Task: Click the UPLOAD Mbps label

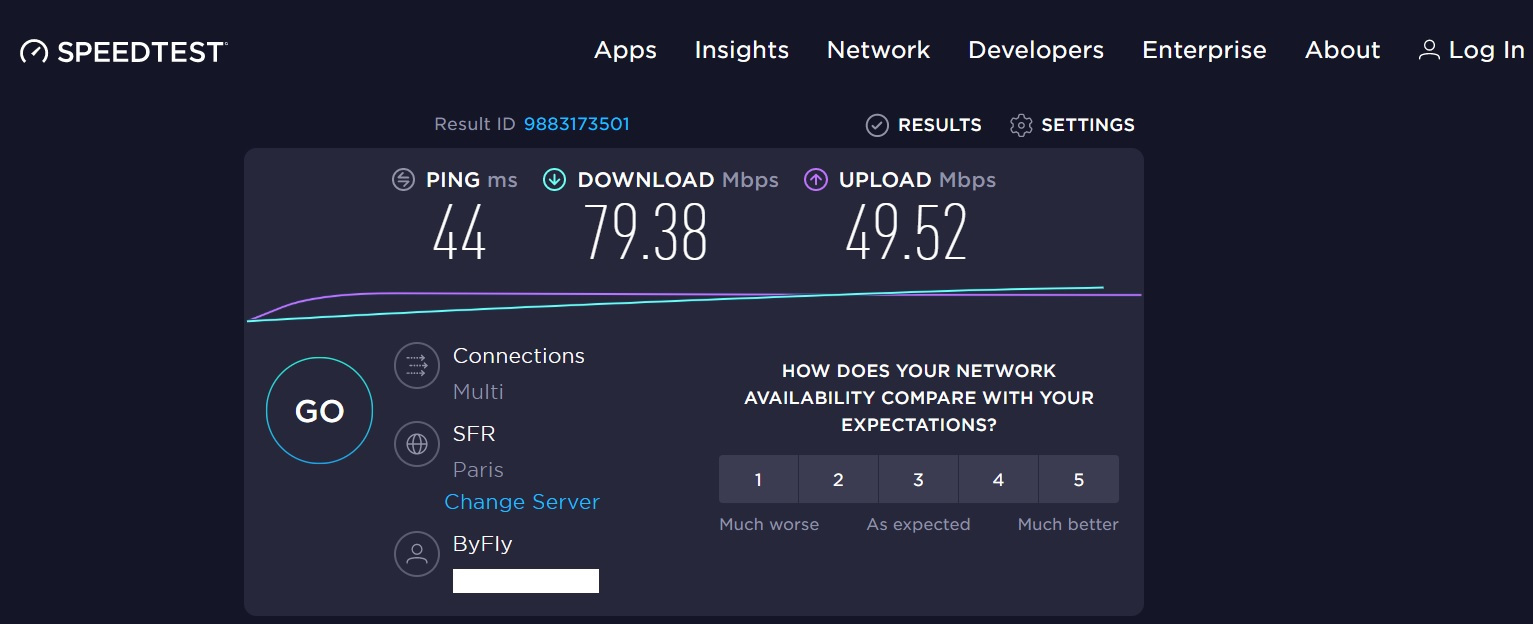Action: click(917, 180)
